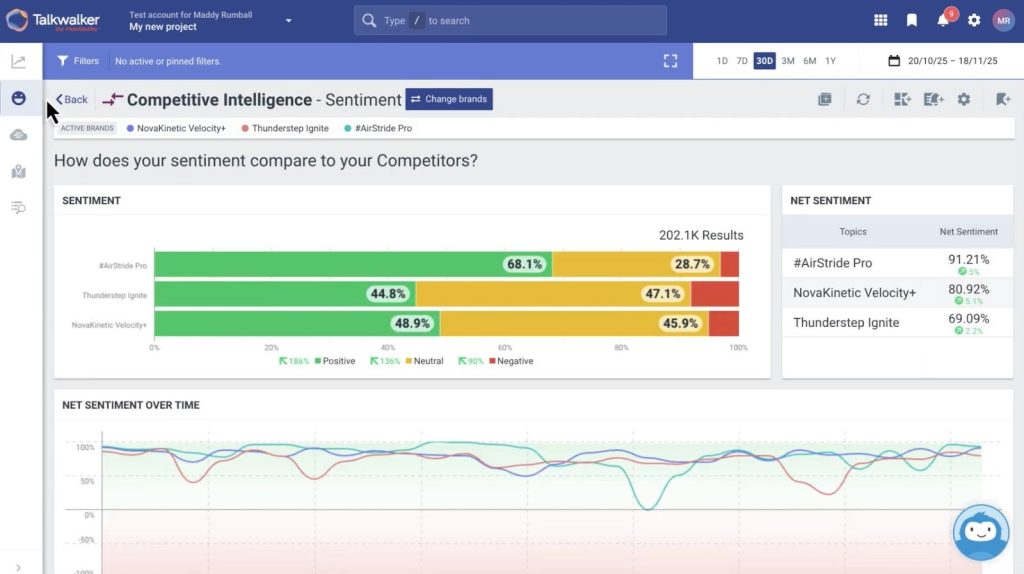
Task: Open the sentiment smiley sidebar section
Action: [x=18, y=98]
